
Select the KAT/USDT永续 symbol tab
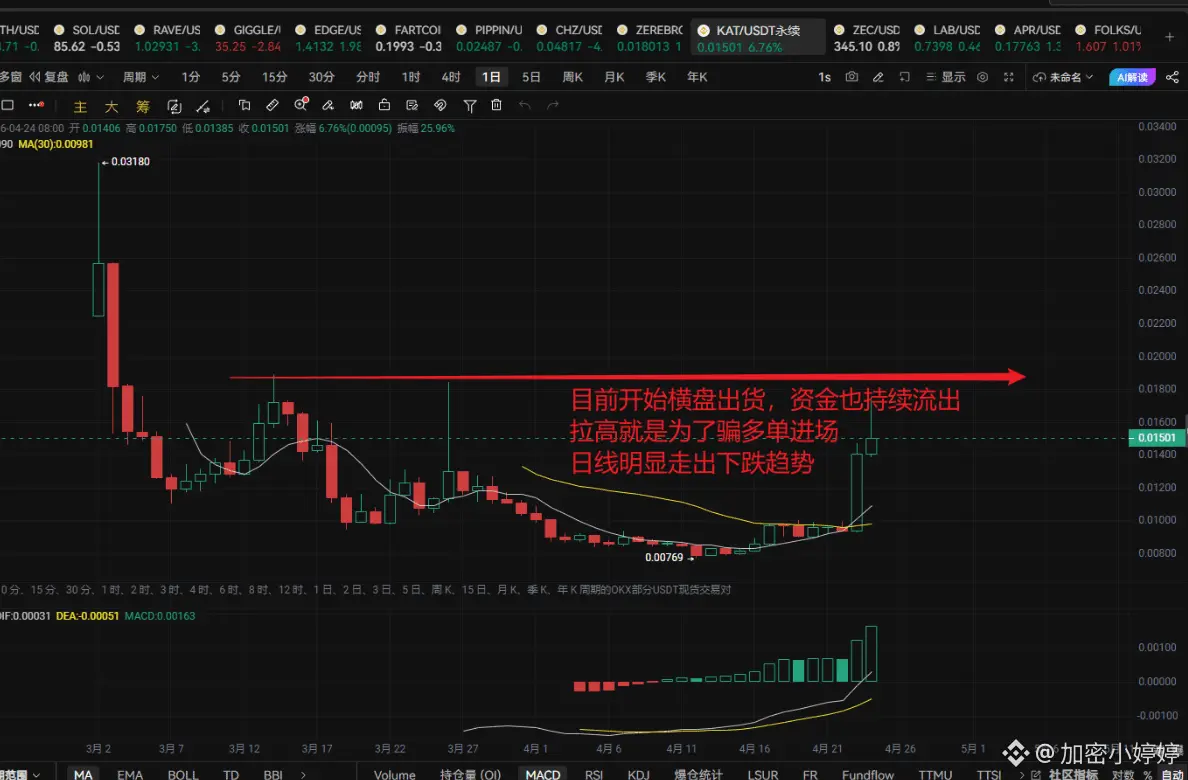click(x=758, y=37)
